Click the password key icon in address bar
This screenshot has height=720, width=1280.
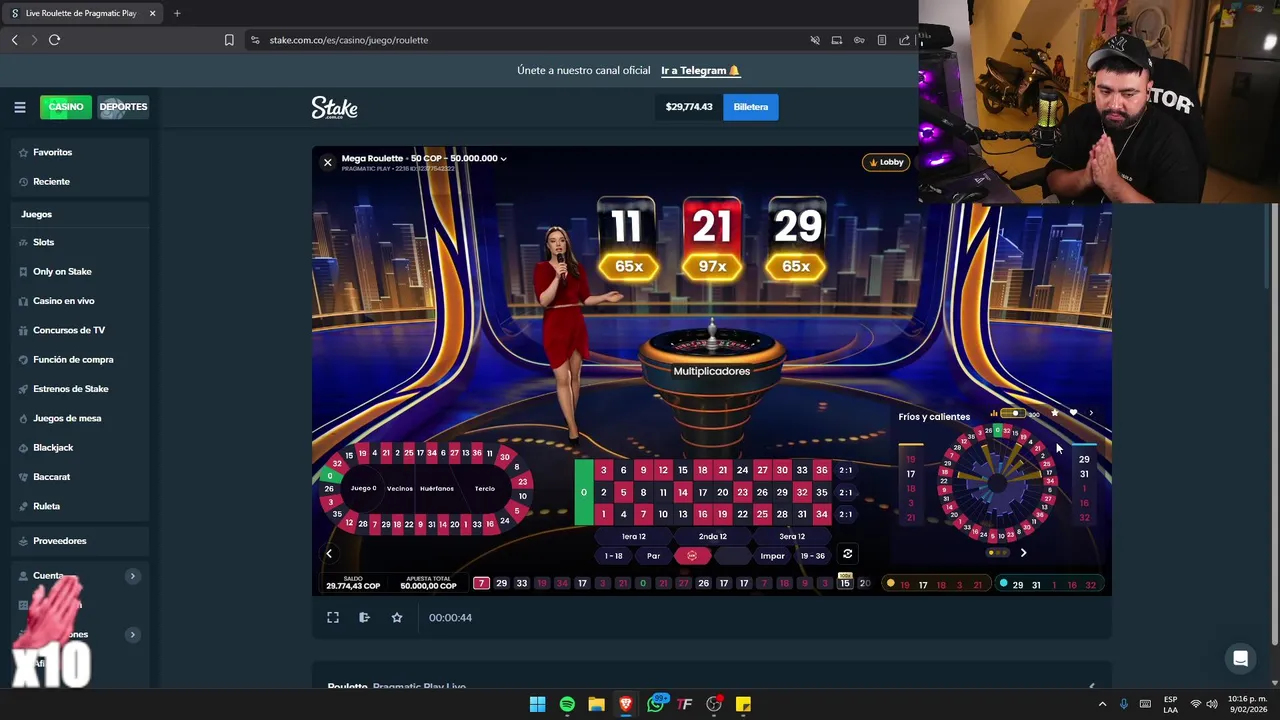coord(859,40)
